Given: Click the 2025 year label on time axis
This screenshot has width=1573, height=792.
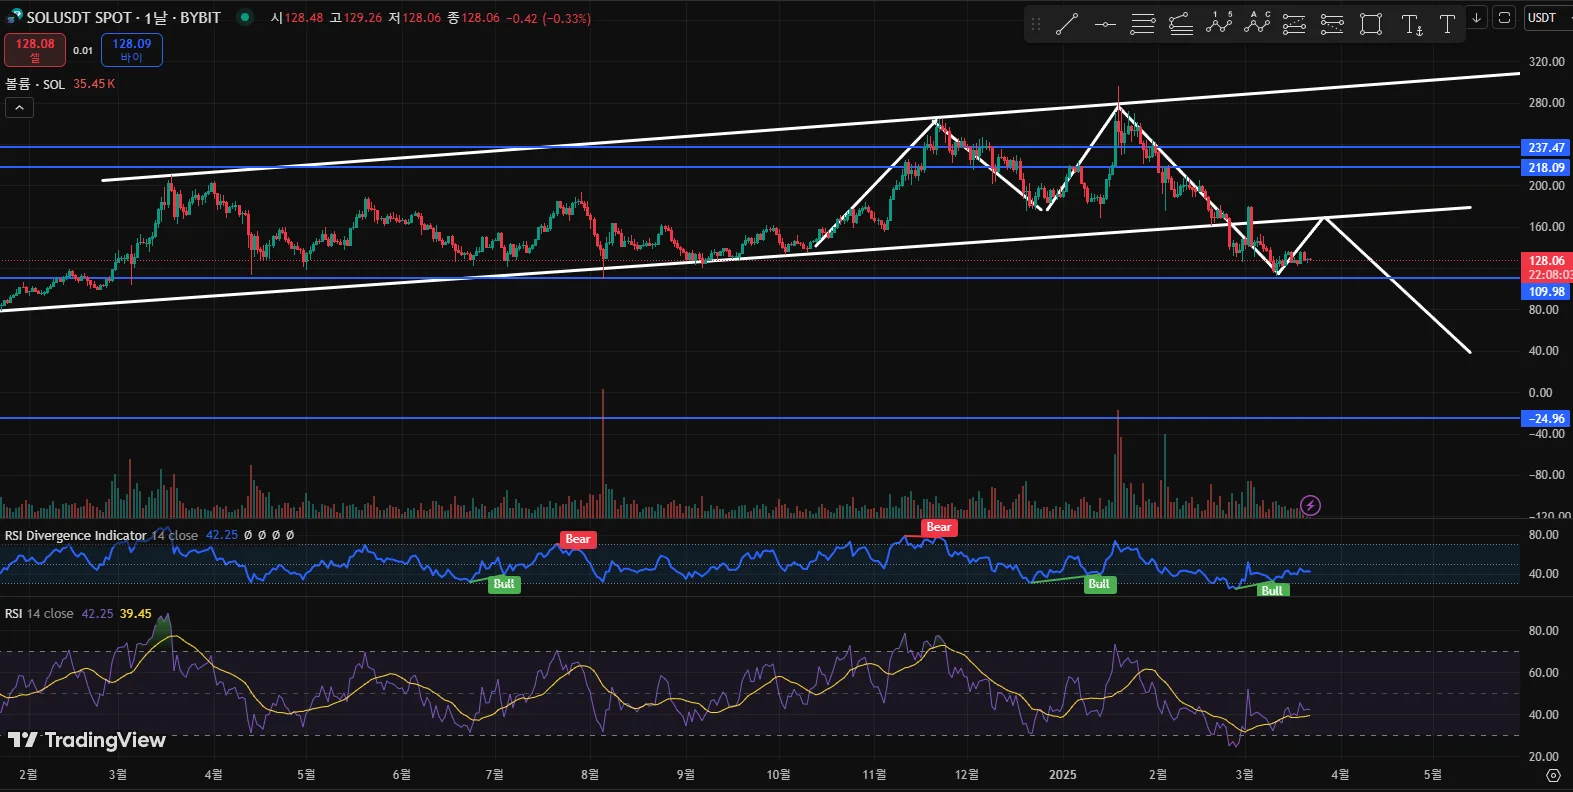Looking at the screenshot, I should 1063,775.
